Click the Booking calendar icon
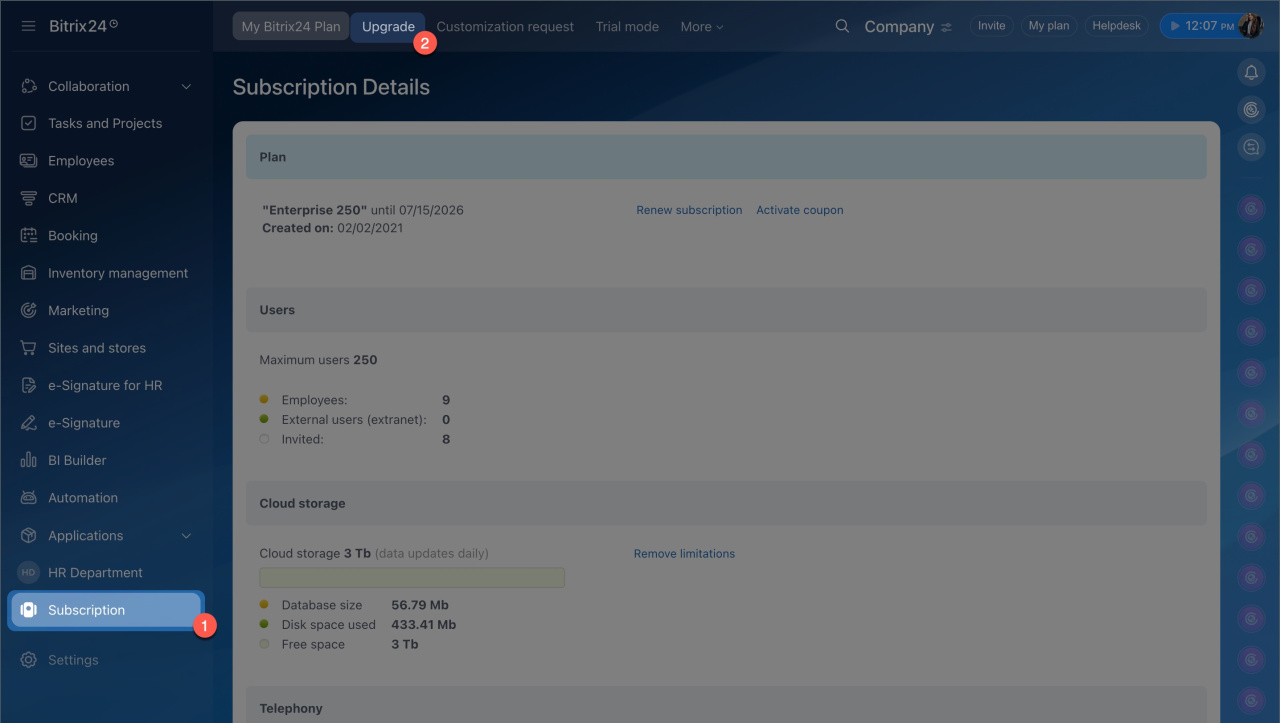The width and height of the screenshot is (1280, 723). 29,236
